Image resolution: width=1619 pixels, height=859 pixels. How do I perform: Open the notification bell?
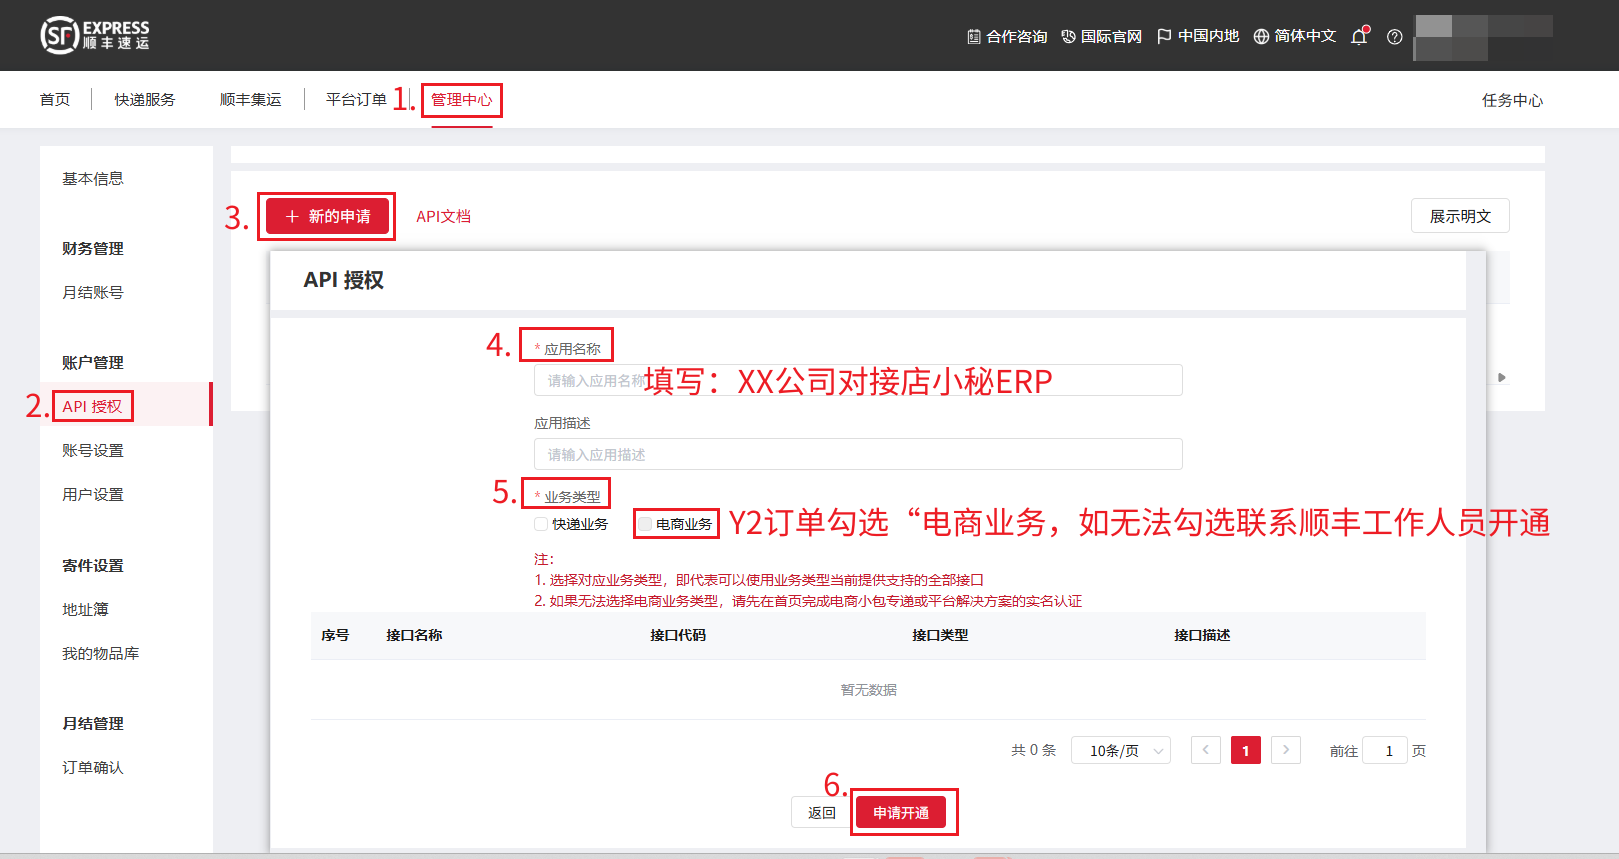(x=1359, y=36)
